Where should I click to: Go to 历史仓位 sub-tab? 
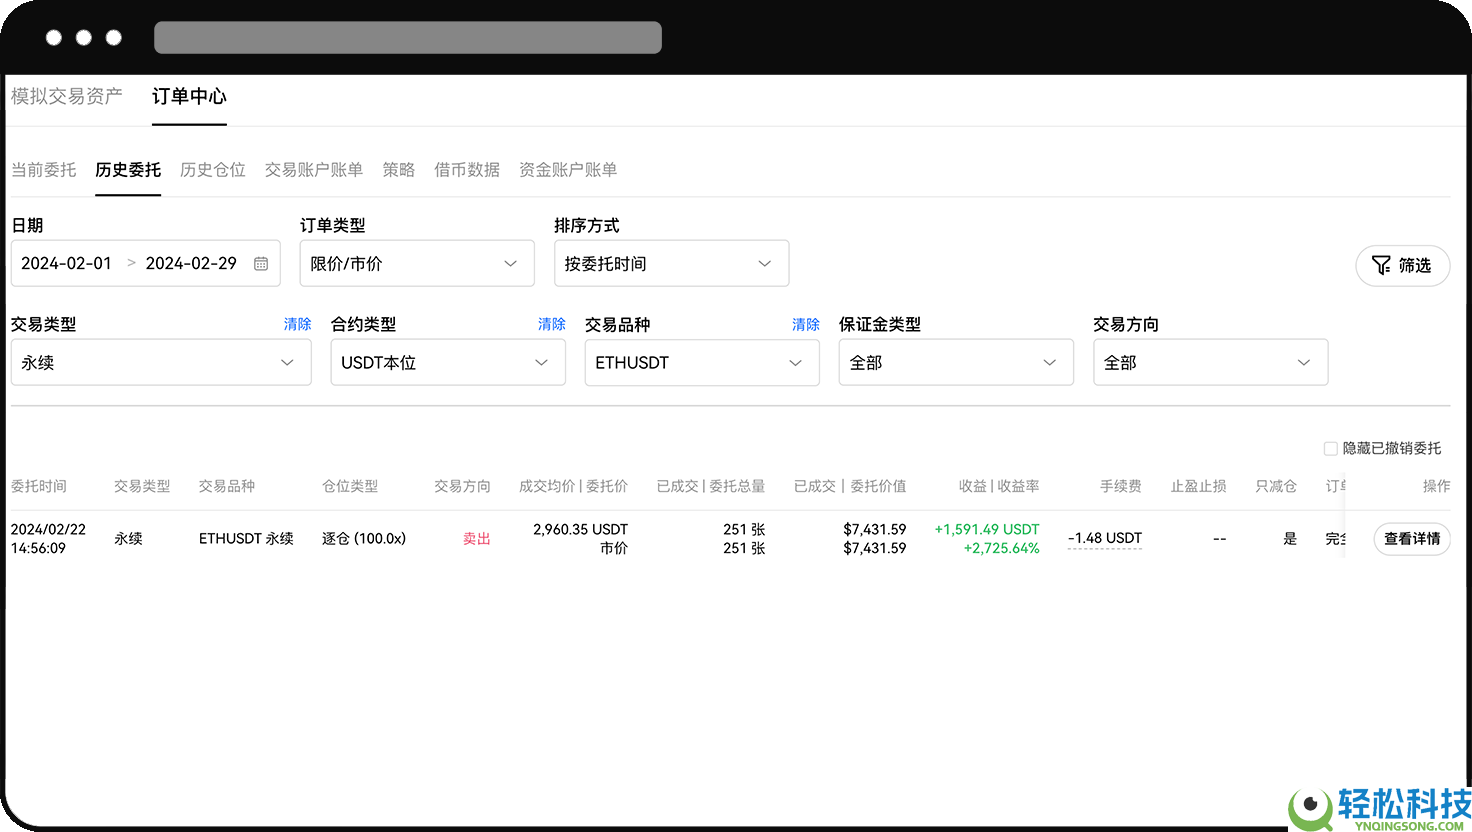click(x=213, y=170)
